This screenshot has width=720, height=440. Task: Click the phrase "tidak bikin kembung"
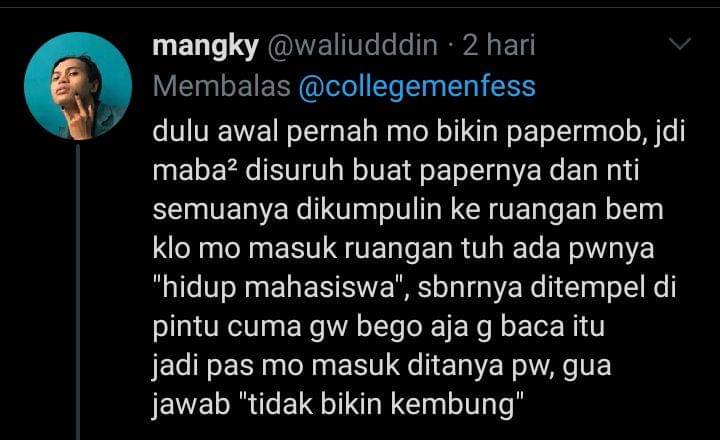point(382,405)
